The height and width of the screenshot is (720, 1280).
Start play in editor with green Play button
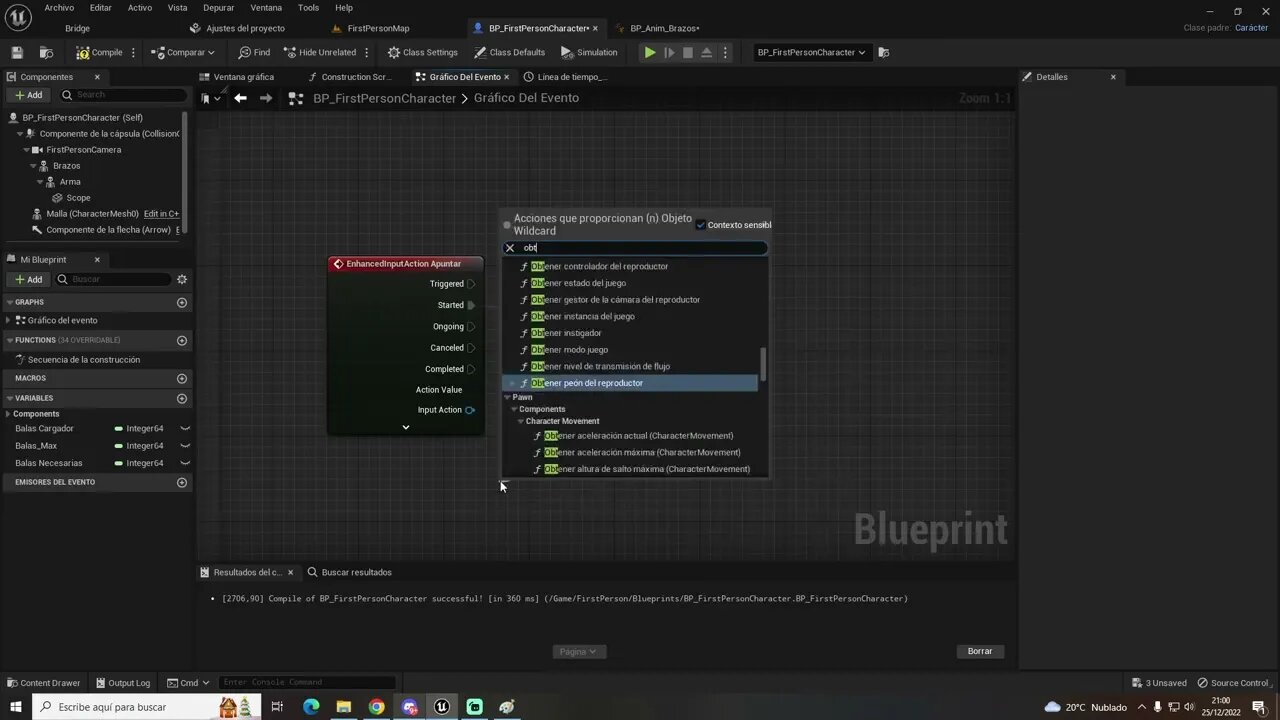(650, 52)
